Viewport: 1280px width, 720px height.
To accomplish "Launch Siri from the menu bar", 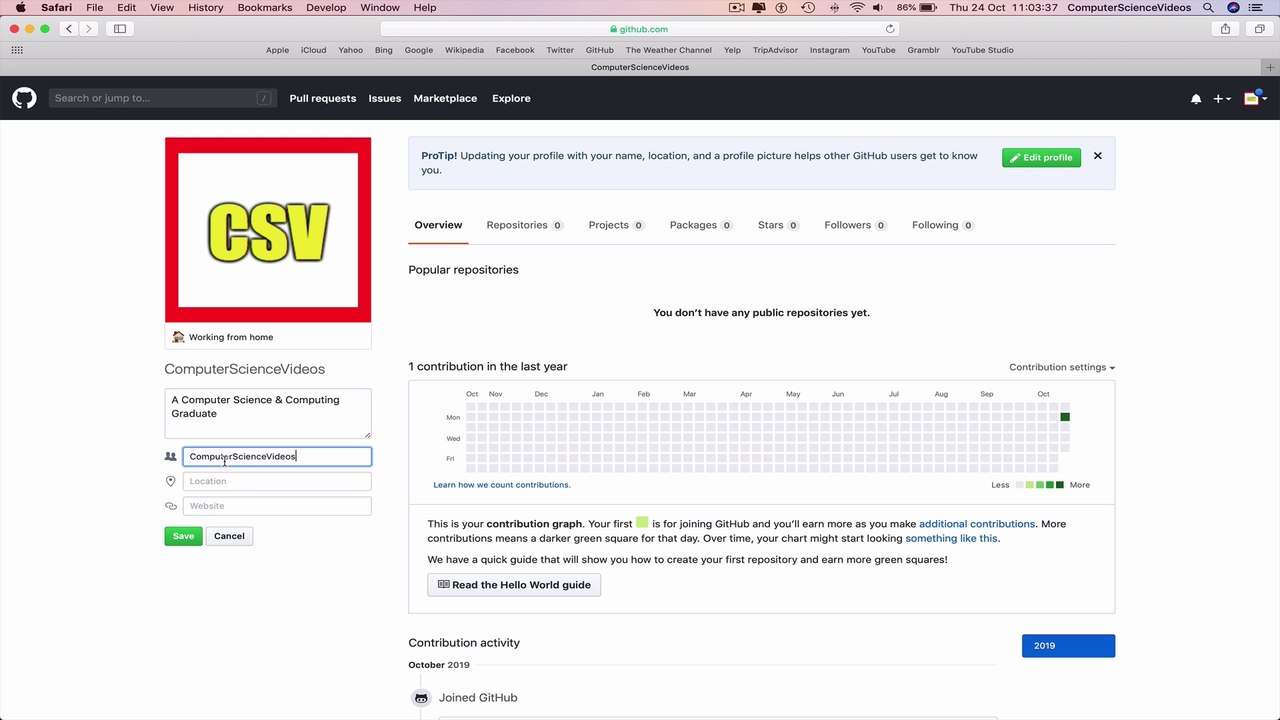I will click(1233, 8).
